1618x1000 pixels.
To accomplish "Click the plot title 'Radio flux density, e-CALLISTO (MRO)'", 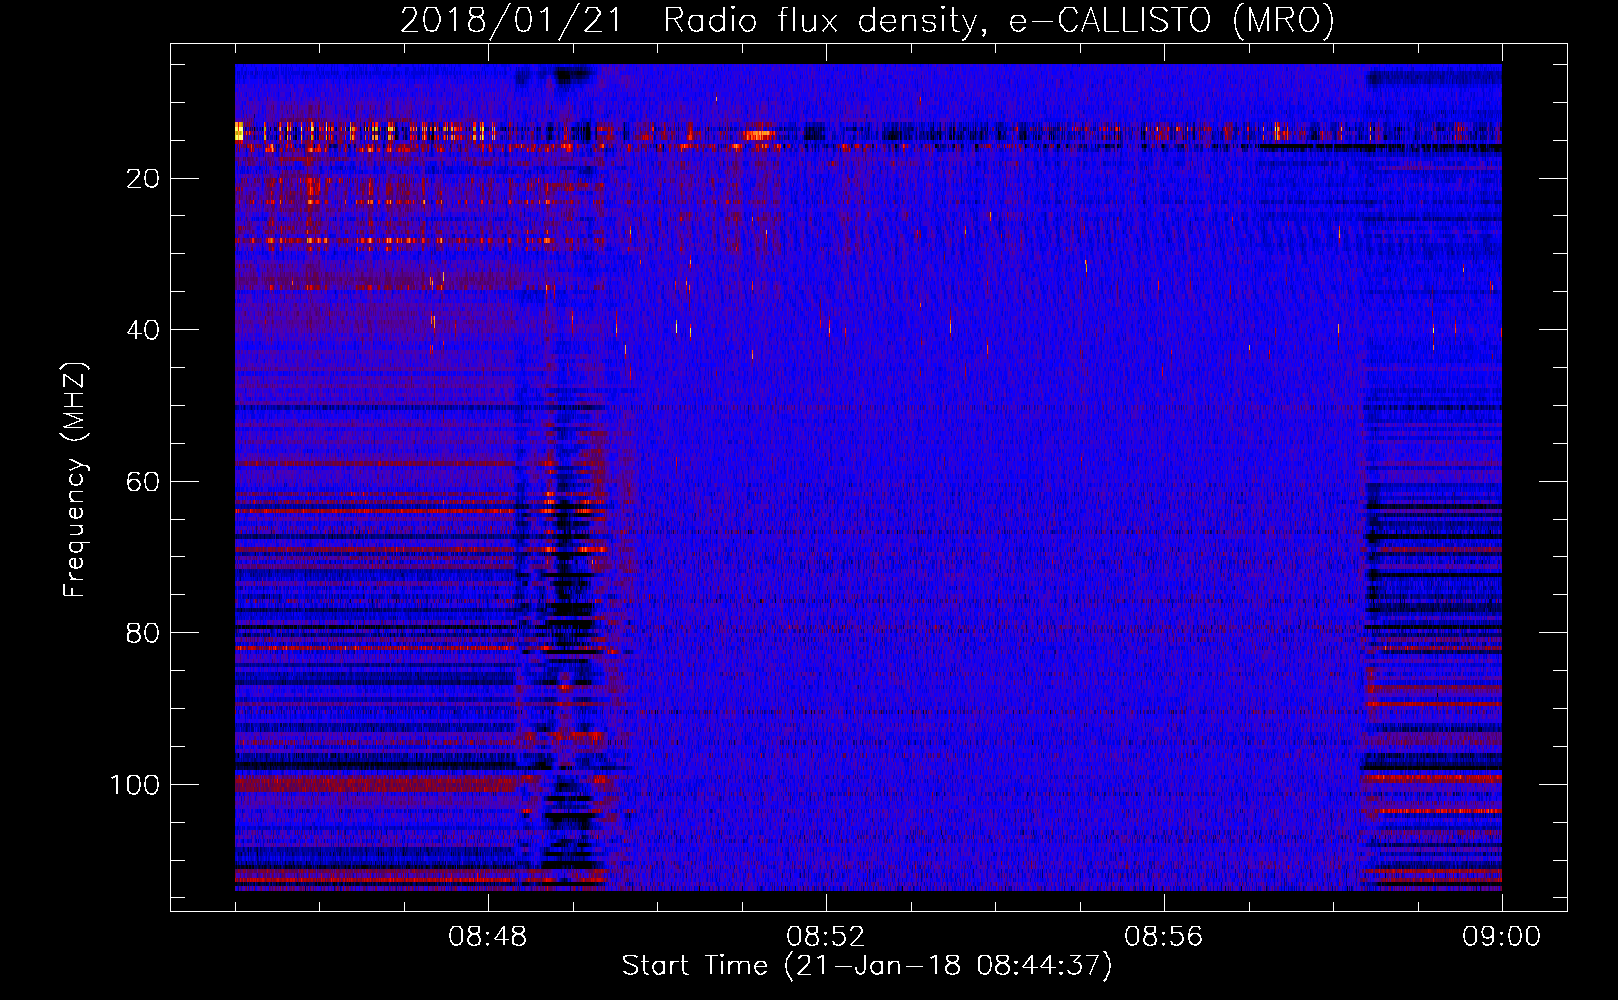I will pyautogui.click(x=998, y=20).
